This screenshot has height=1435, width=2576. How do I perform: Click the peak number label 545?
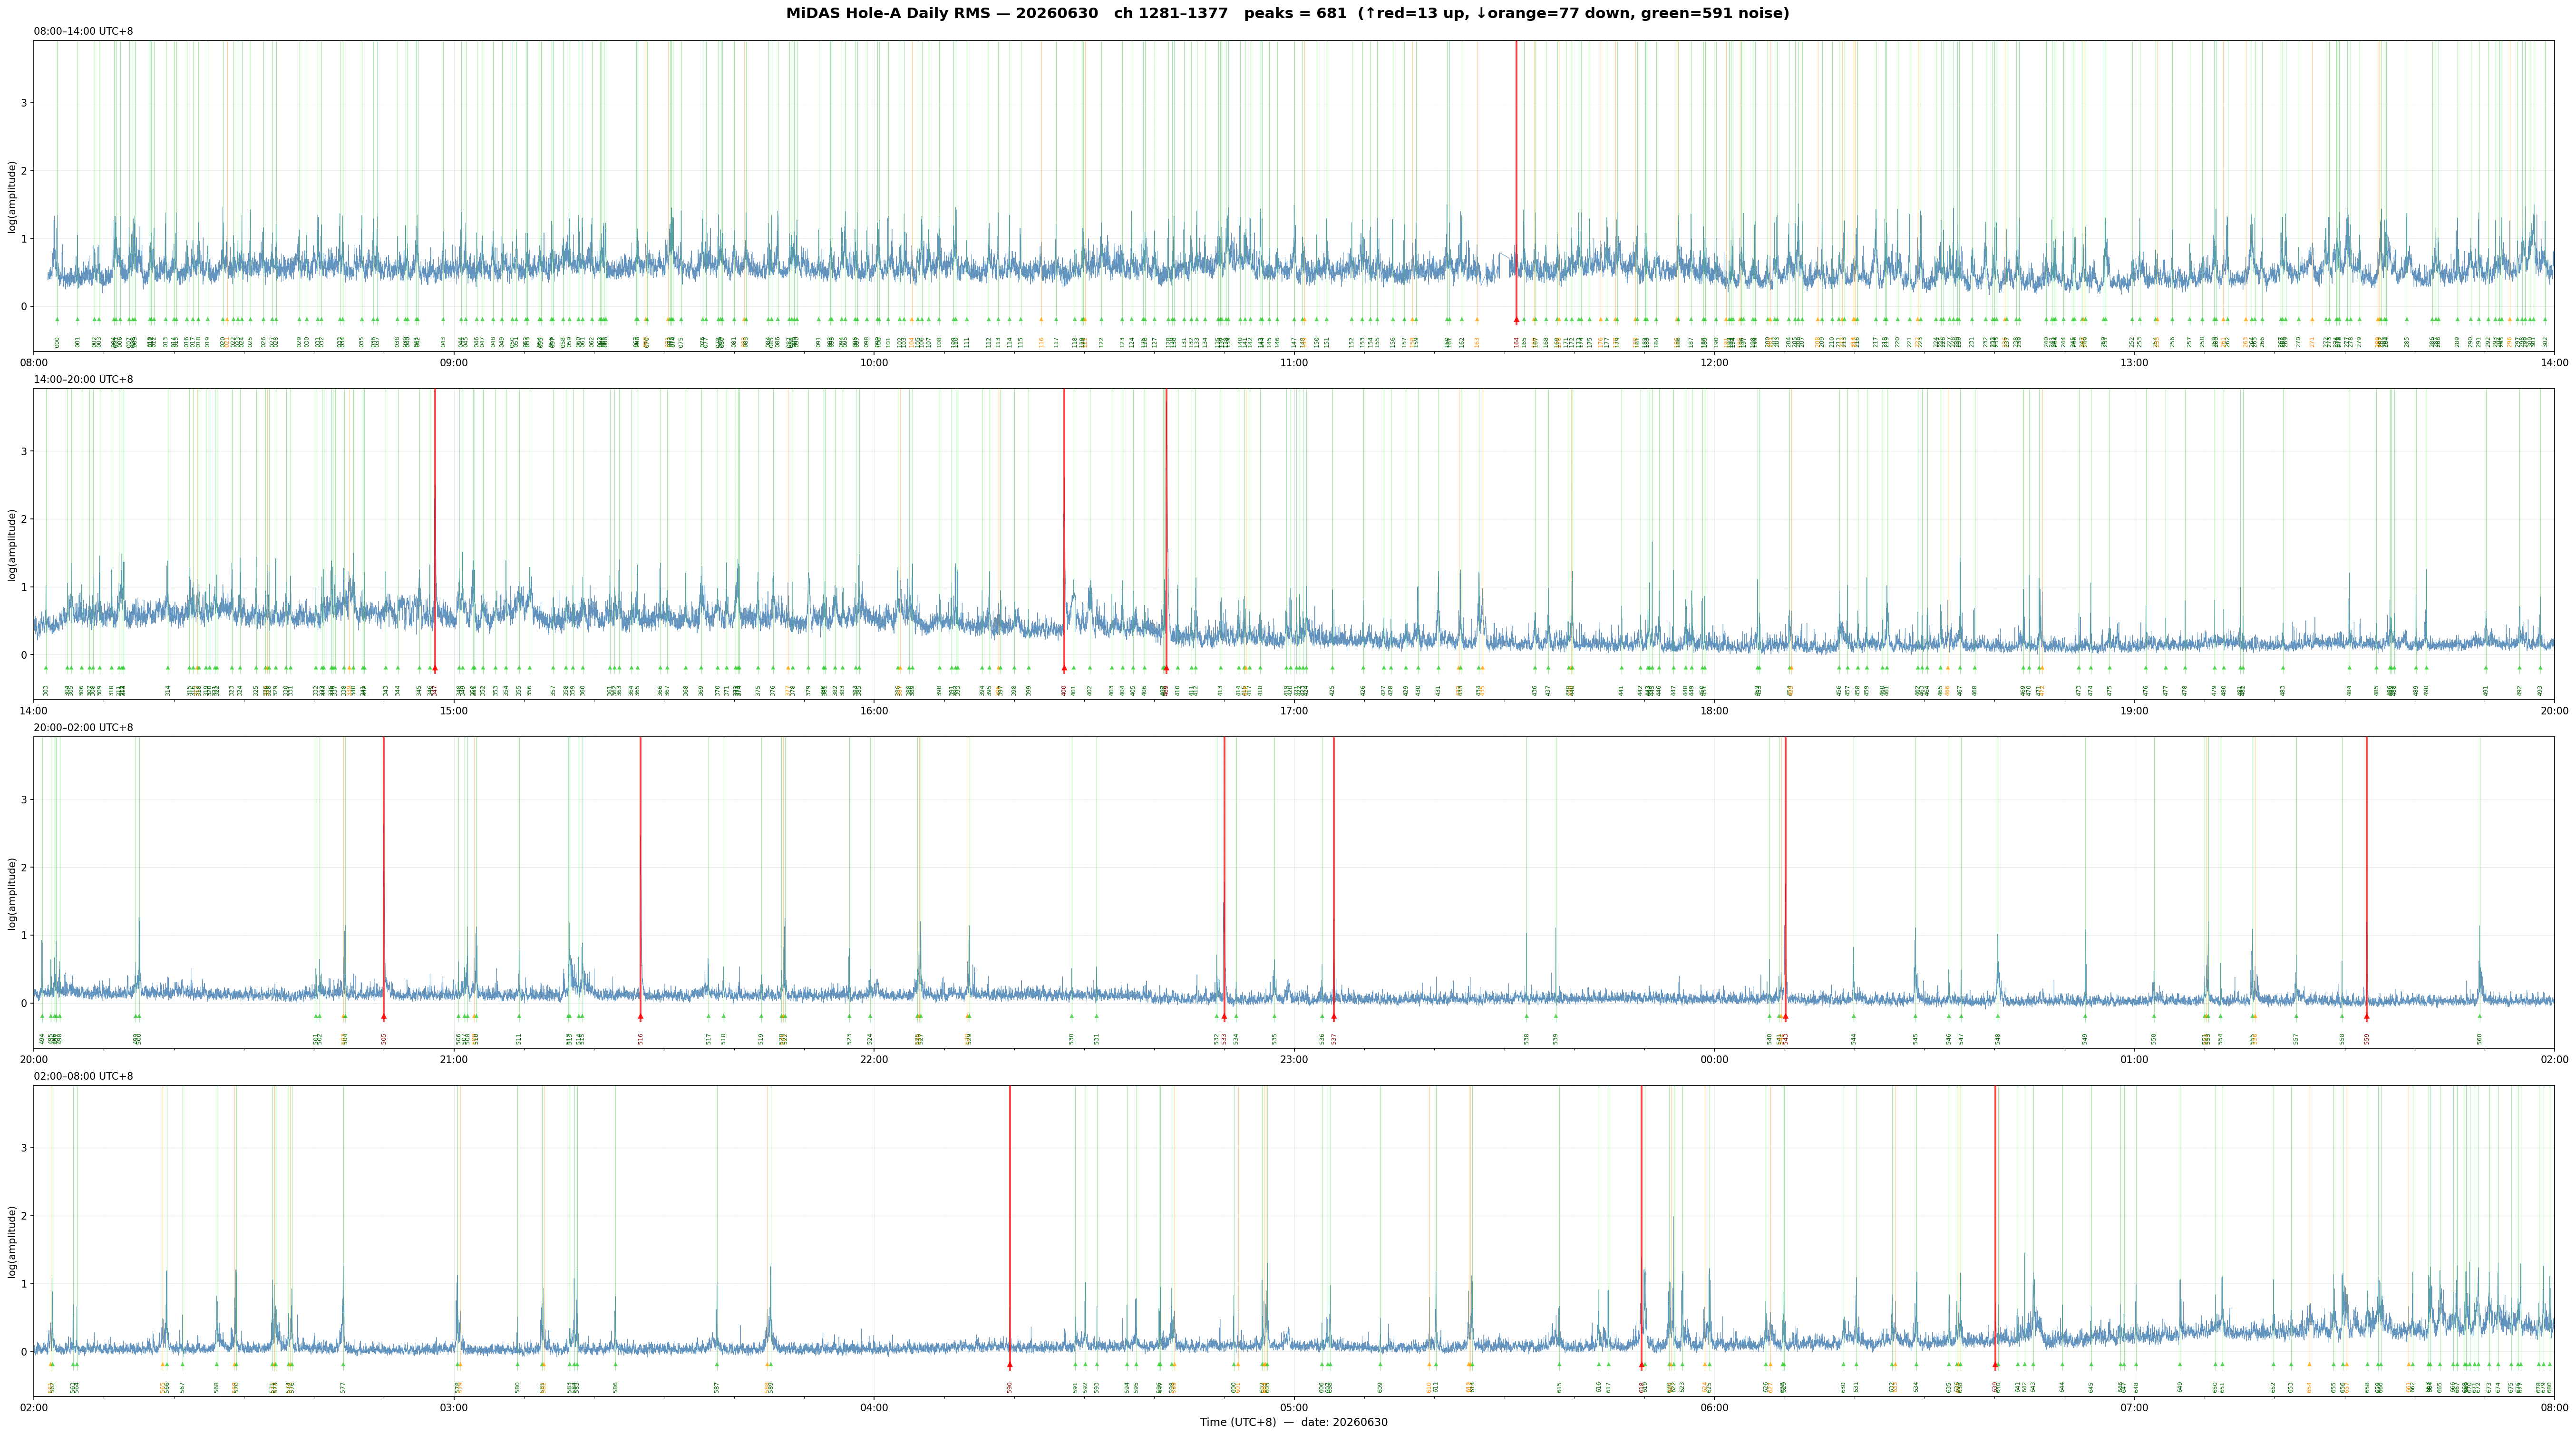pyautogui.click(x=1916, y=1039)
